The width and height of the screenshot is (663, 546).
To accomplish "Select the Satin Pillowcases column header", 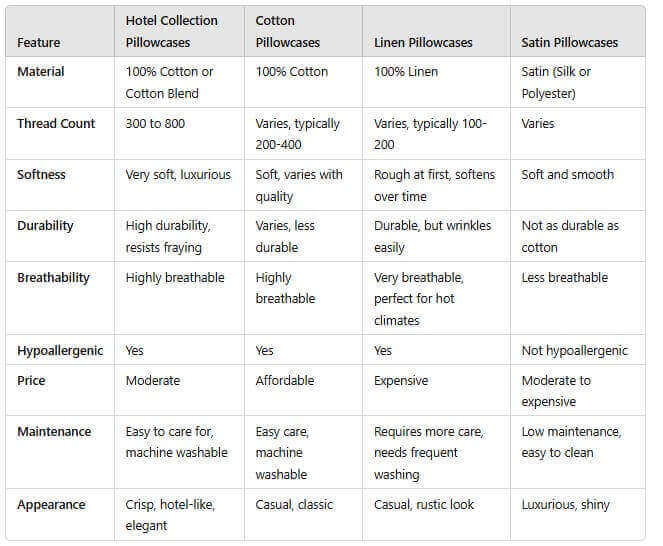I will pyautogui.click(x=569, y=42).
